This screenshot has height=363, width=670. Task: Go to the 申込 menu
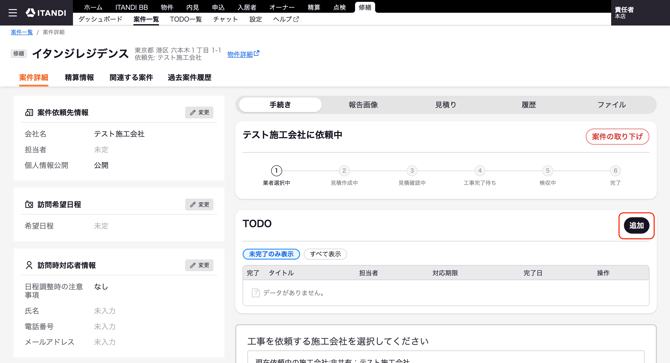pos(218,7)
